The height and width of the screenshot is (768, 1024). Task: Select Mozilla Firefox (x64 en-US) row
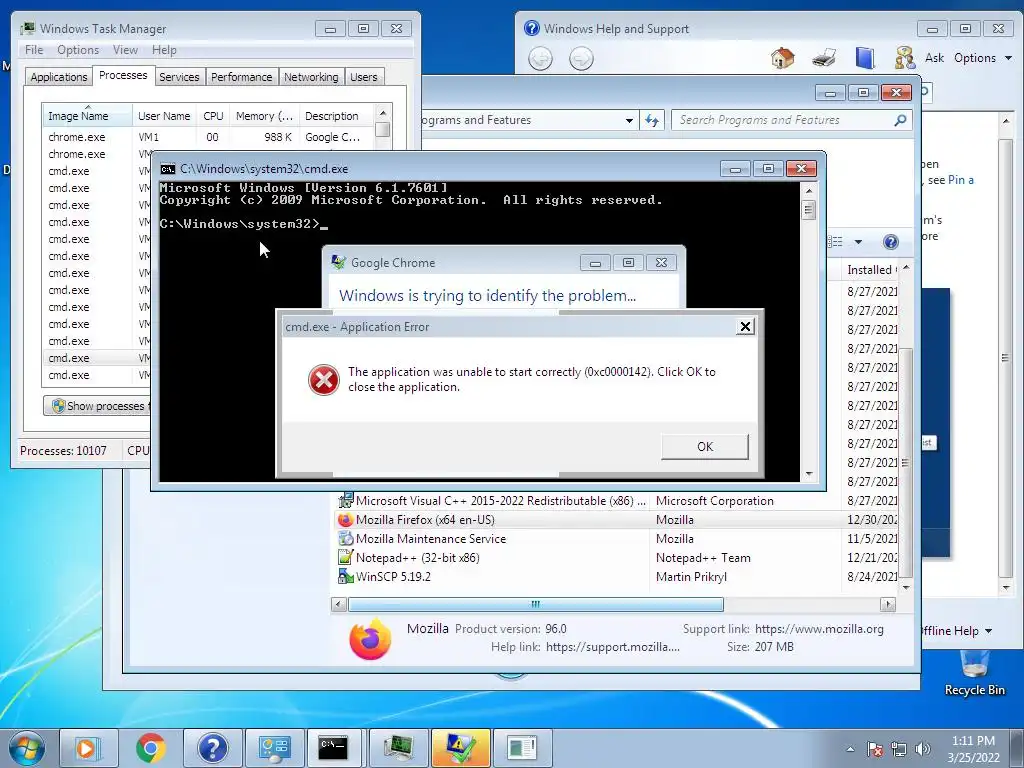(618, 520)
